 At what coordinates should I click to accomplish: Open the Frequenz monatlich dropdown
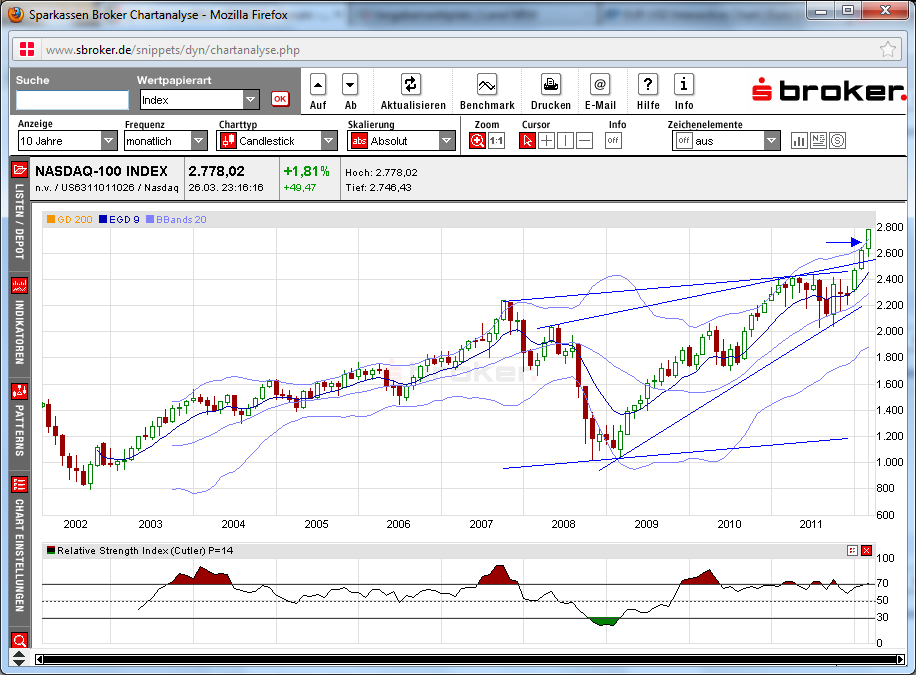coord(166,141)
